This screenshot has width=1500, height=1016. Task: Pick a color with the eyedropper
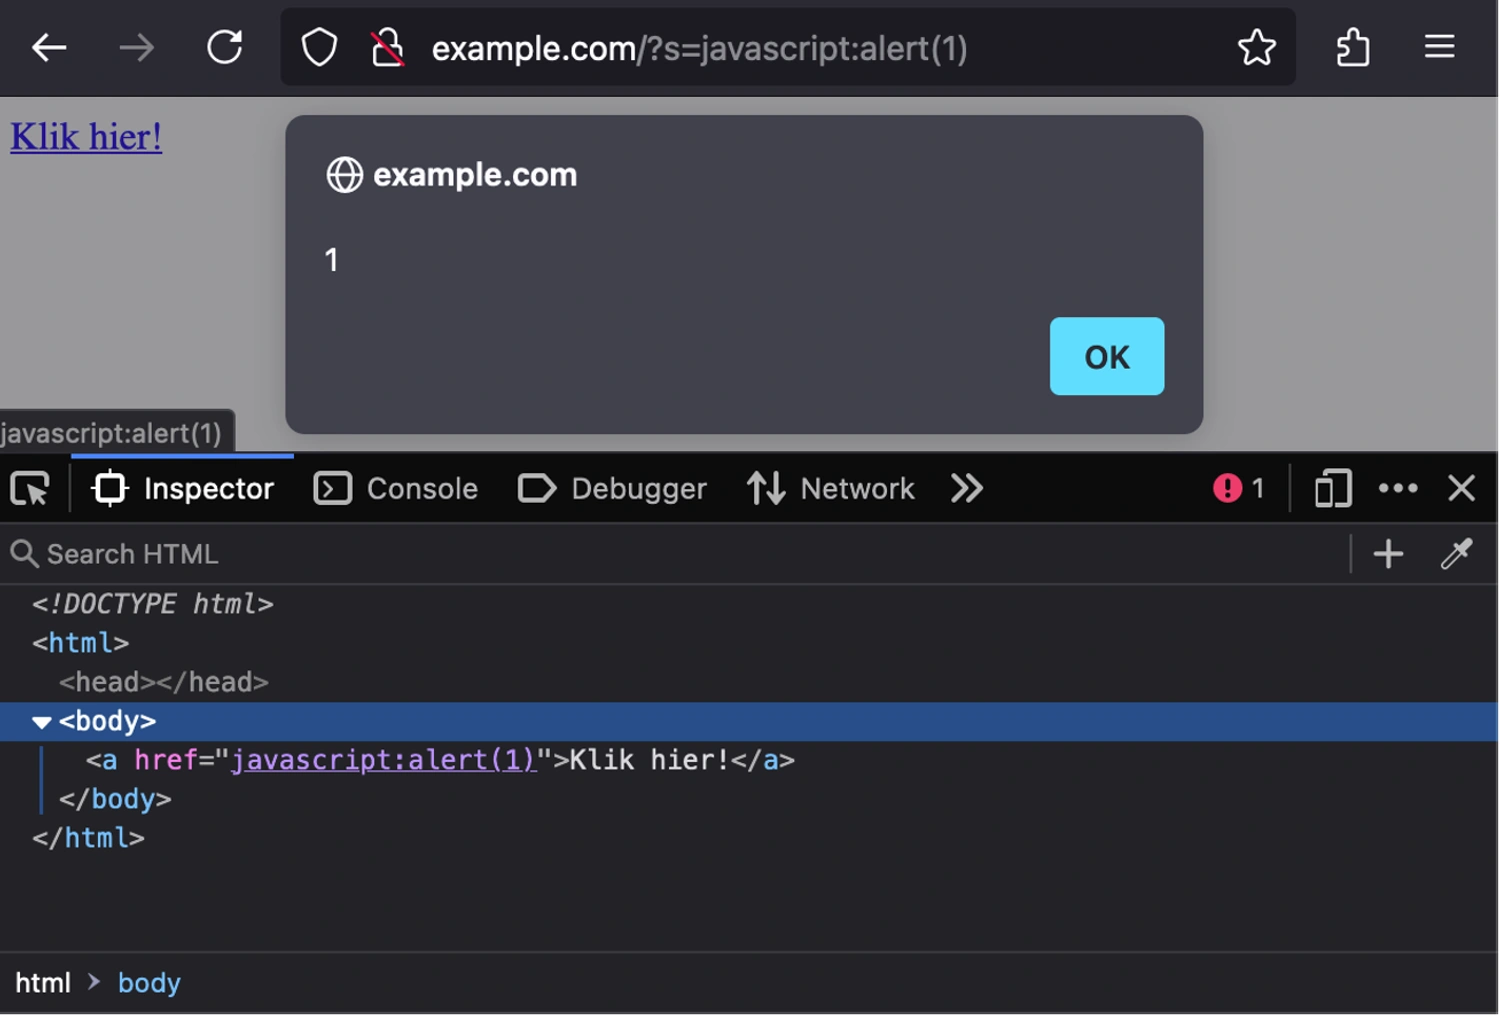(x=1456, y=554)
